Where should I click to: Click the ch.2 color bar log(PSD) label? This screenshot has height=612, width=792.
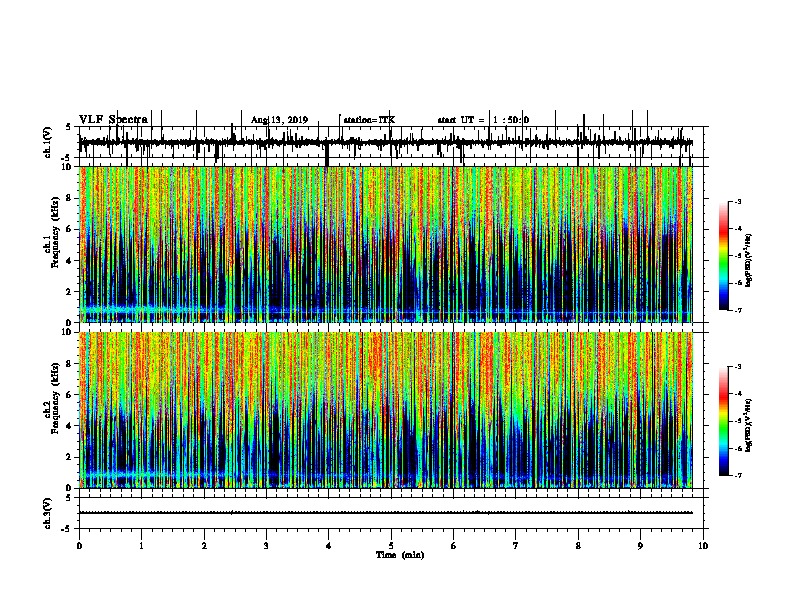749,426
